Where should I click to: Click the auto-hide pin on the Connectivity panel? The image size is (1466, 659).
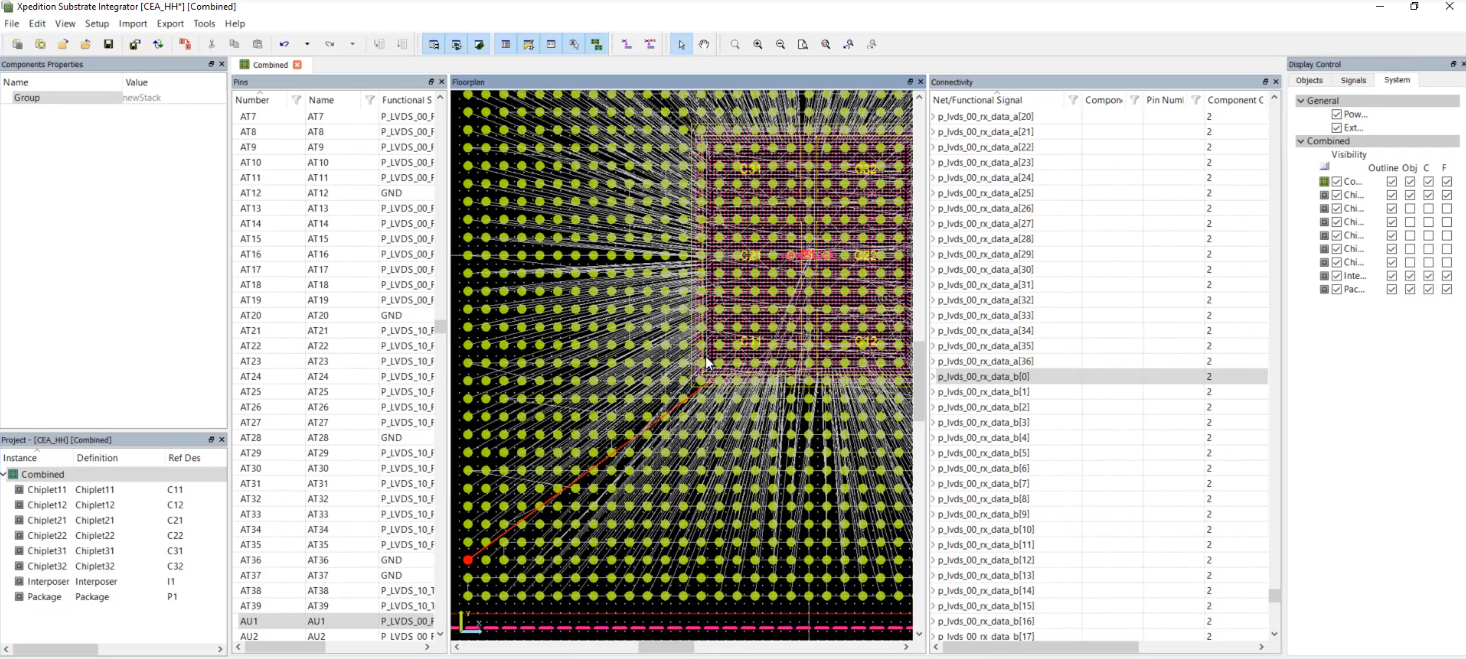[x=1265, y=81]
